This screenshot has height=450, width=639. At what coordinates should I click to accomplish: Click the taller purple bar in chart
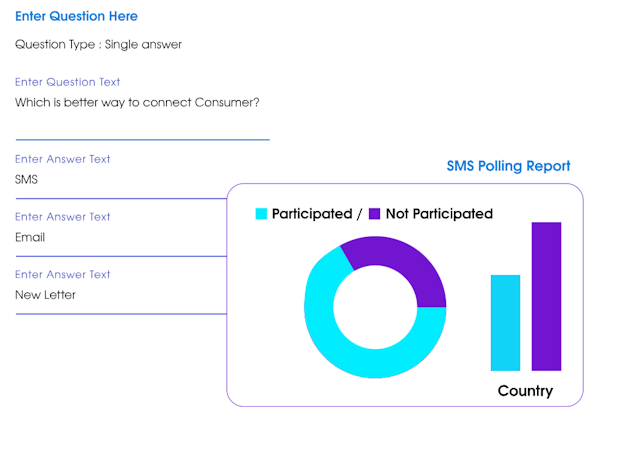[x=546, y=295]
